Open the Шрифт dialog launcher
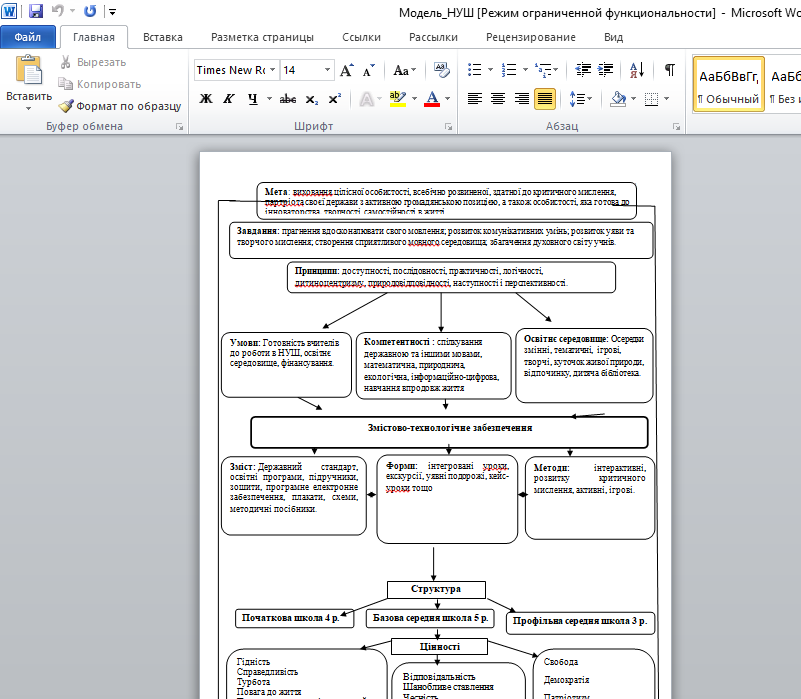Image resolution: width=801 pixels, height=699 pixels. coord(449,127)
